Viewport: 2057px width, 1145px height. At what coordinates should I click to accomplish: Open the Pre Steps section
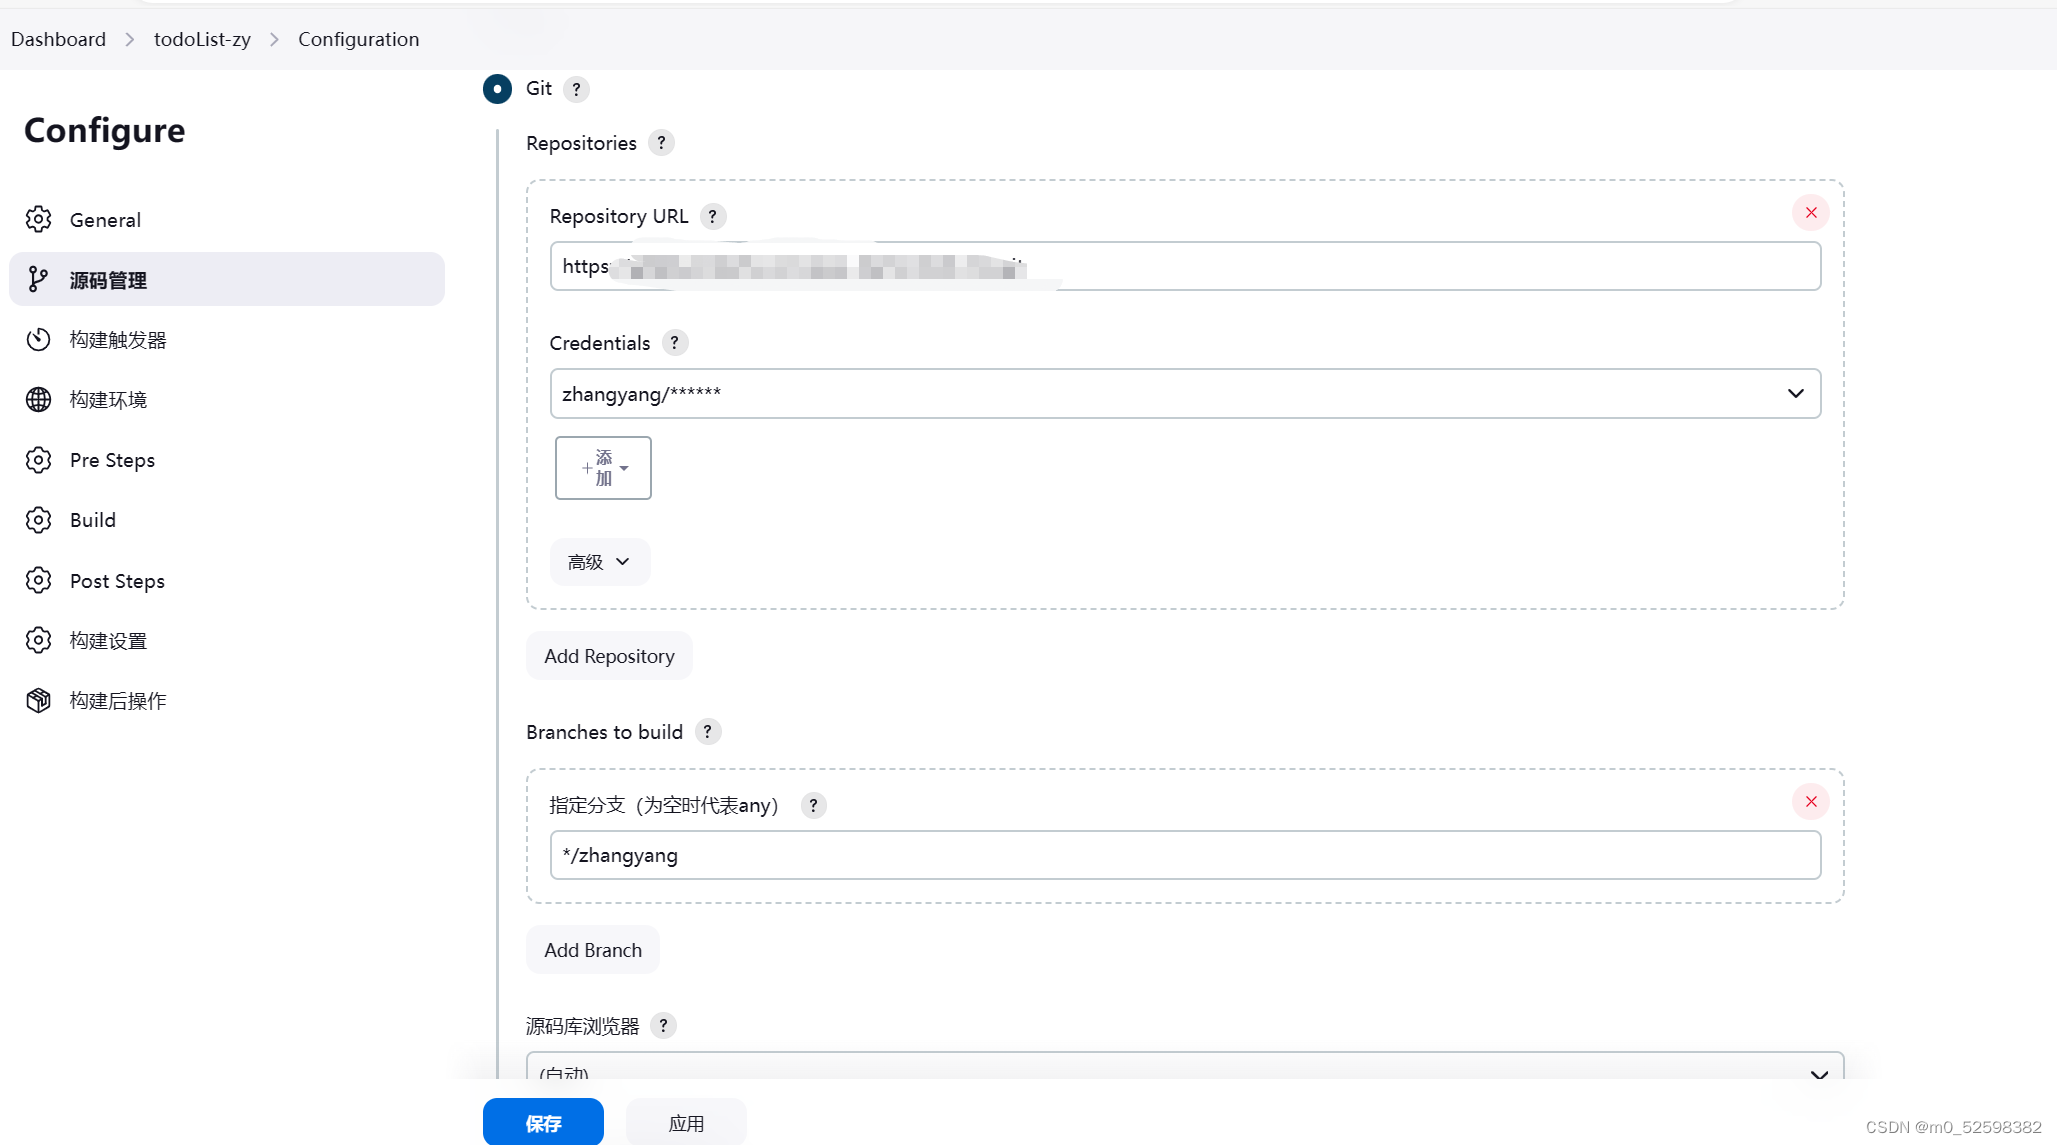113,460
